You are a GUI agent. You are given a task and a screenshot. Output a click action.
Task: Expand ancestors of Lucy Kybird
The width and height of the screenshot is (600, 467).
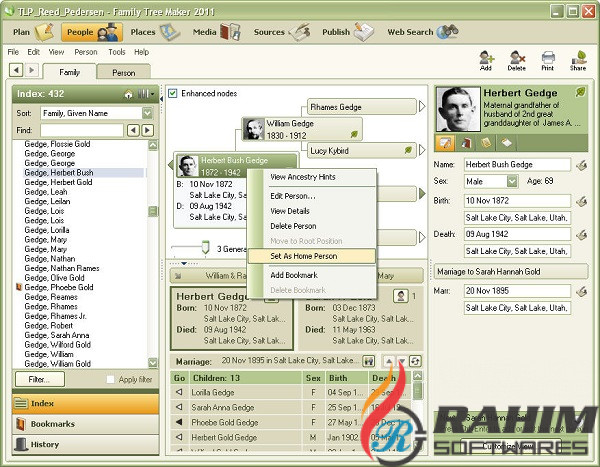click(x=422, y=150)
